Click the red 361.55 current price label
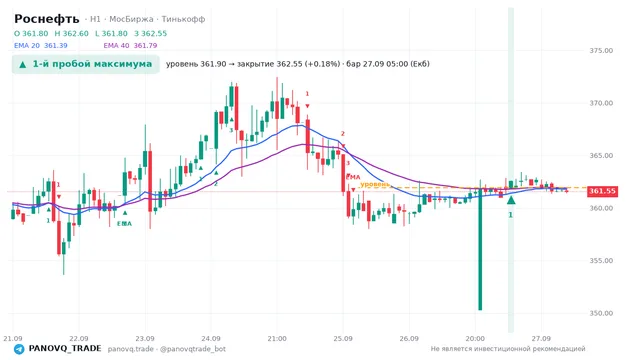 pyautogui.click(x=602, y=191)
